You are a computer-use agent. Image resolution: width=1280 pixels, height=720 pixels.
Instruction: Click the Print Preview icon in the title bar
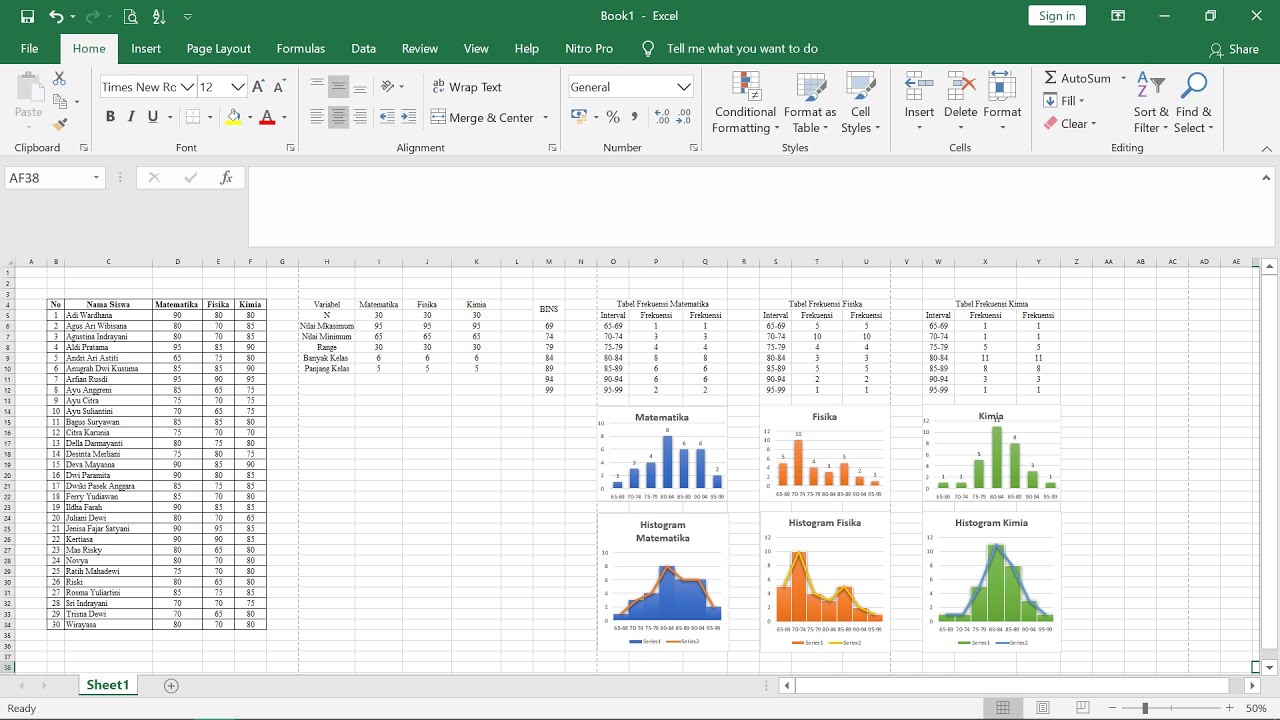(130, 16)
